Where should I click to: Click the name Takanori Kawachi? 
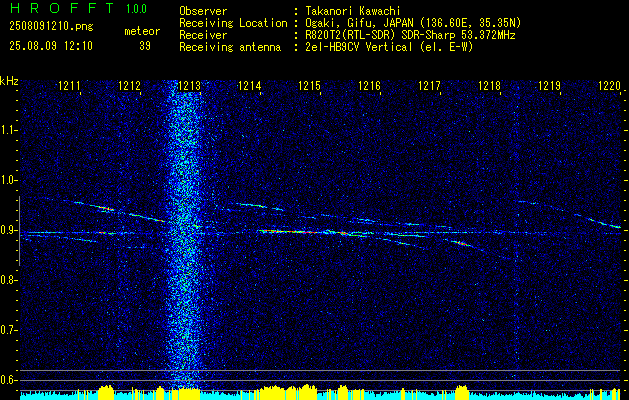pos(351,11)
